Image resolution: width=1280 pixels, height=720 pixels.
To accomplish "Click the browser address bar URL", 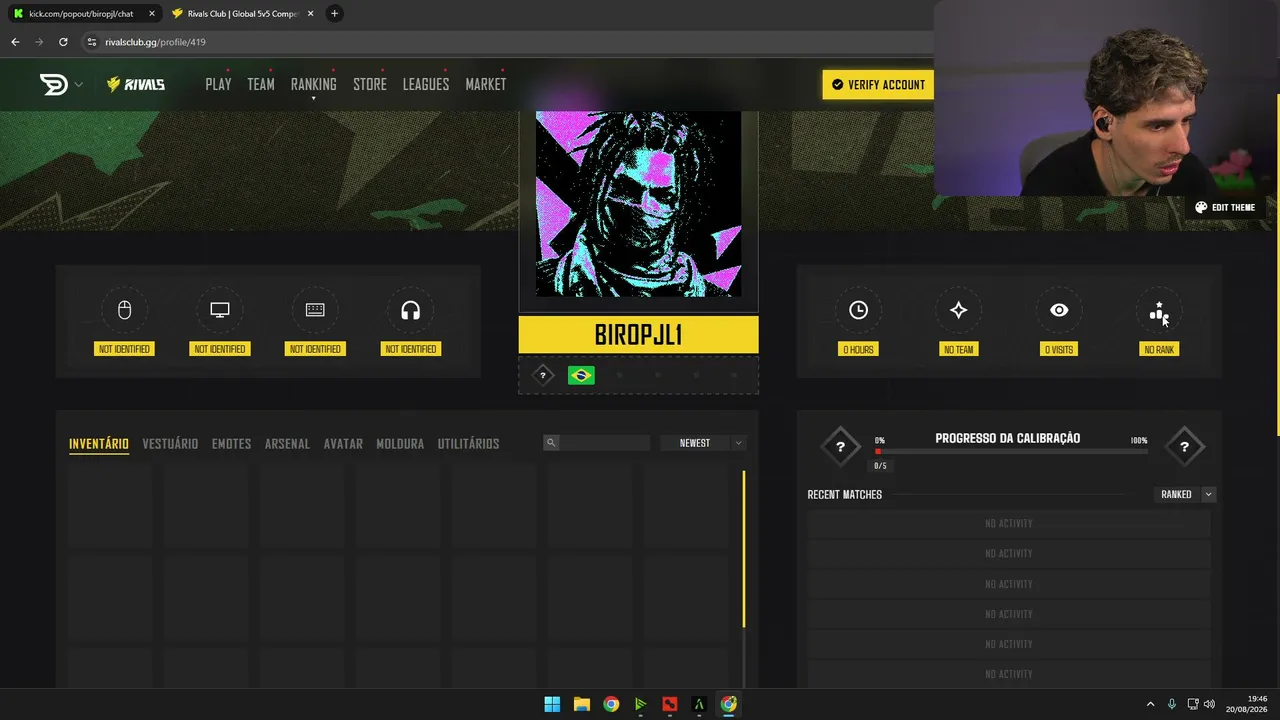I will pyautogui.click(x=155, y=42).
